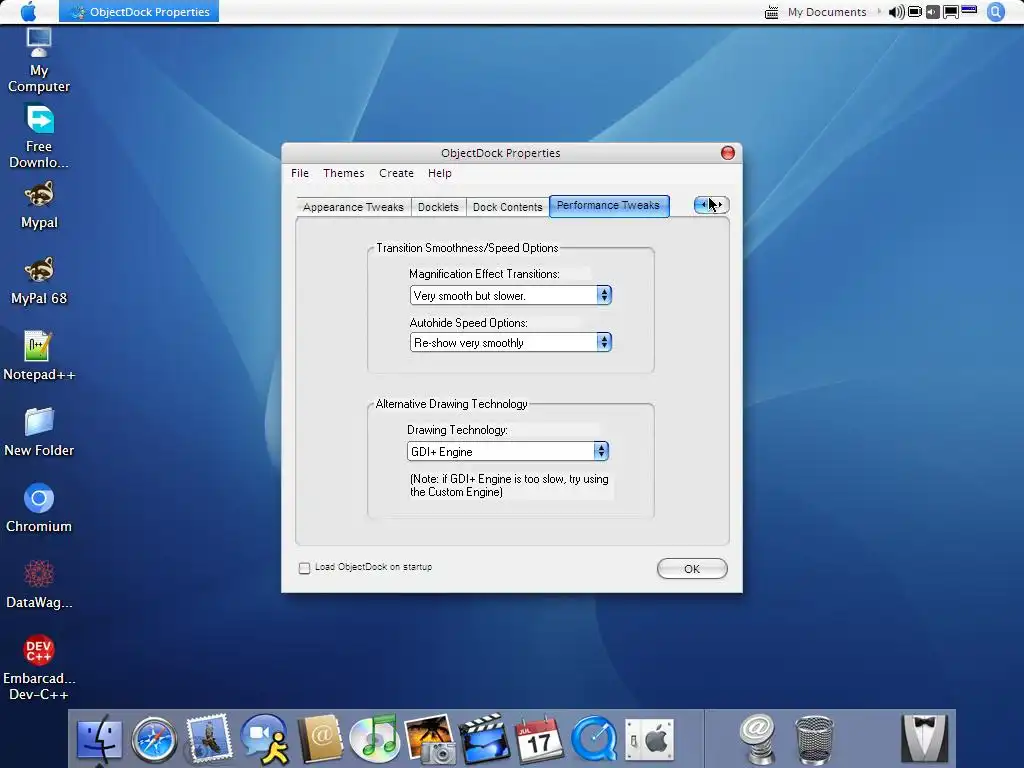Image resolution: width=1024 pixels, height=768 pixels.
Task: Launch MyPal 68 desktop shortcut
Action: (39, 281)
